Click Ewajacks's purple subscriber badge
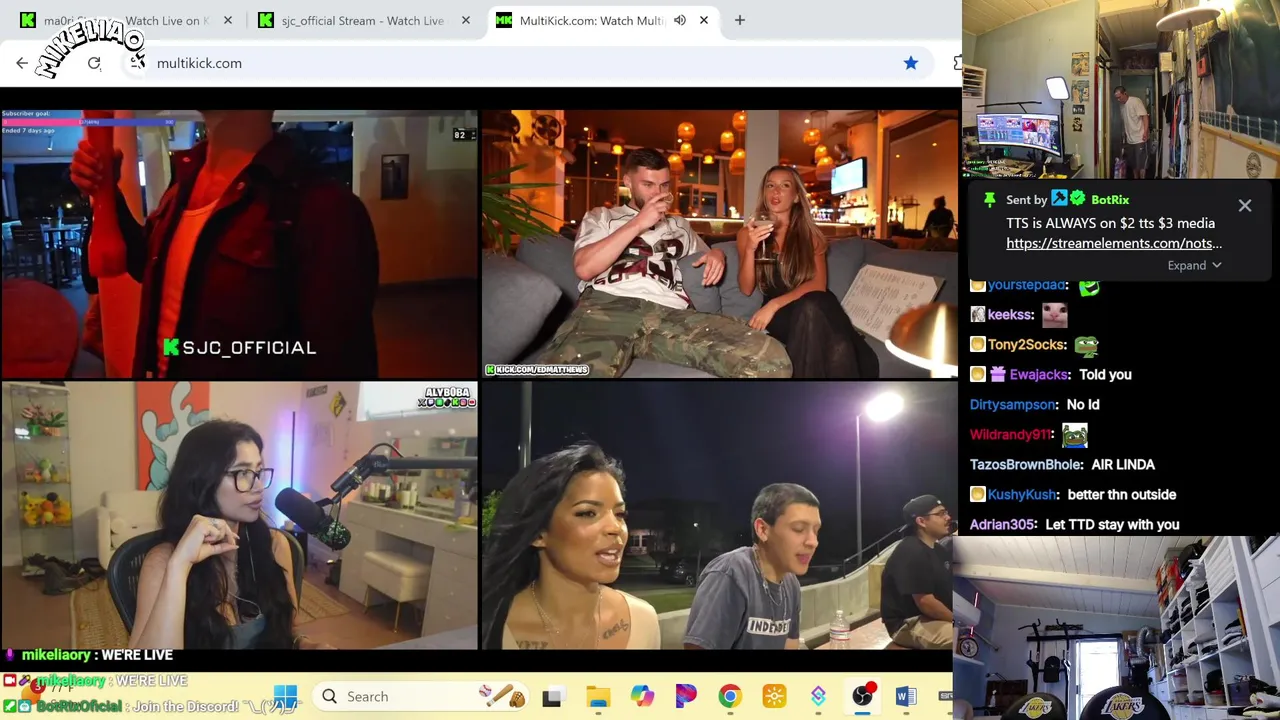This screenshot has width=1280, height=720. click(998, 374)
